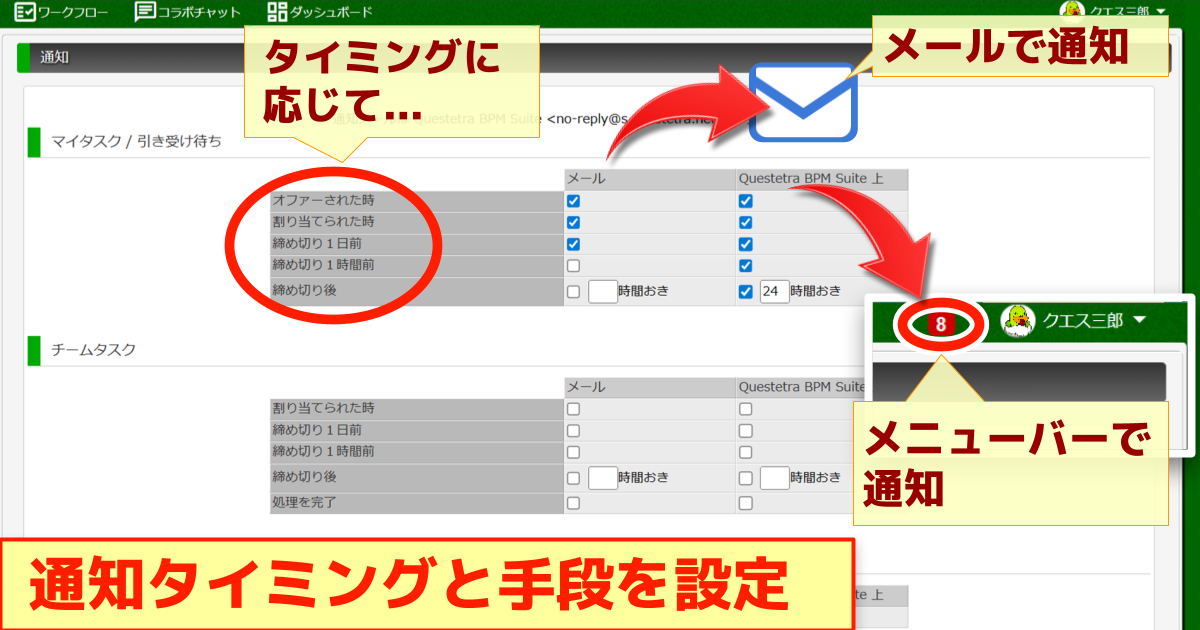Screen dimensions: 1200x630
Task: Click the チームタスク section heading
Action: (x=94, y=350)
